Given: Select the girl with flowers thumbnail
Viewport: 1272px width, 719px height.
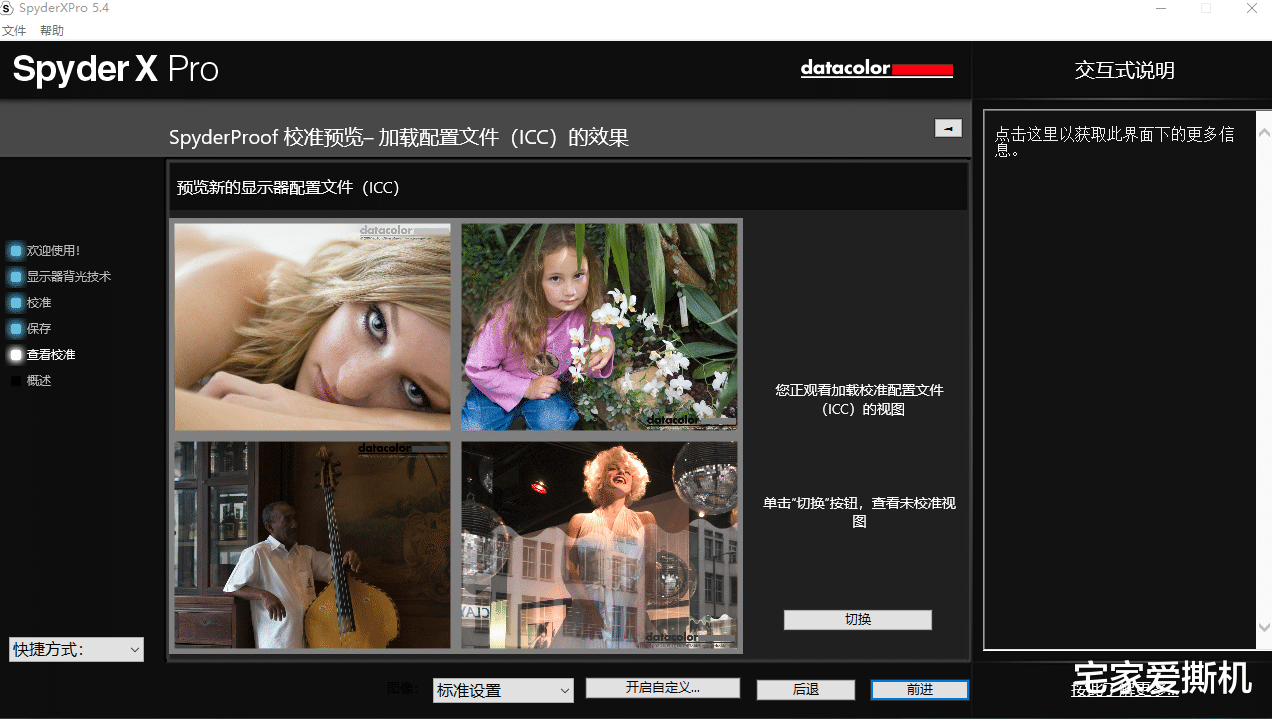Looking at the screenshot, I should pyautogui.click(x=600, y=327).
